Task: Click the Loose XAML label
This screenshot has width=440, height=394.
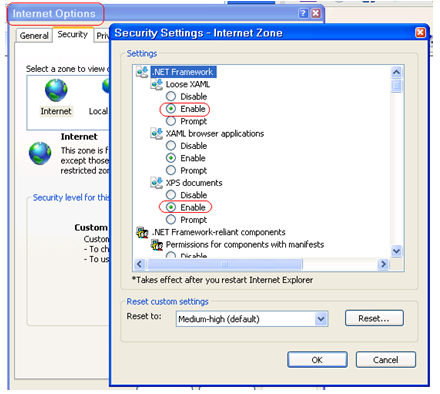Action: coord(188,84)
